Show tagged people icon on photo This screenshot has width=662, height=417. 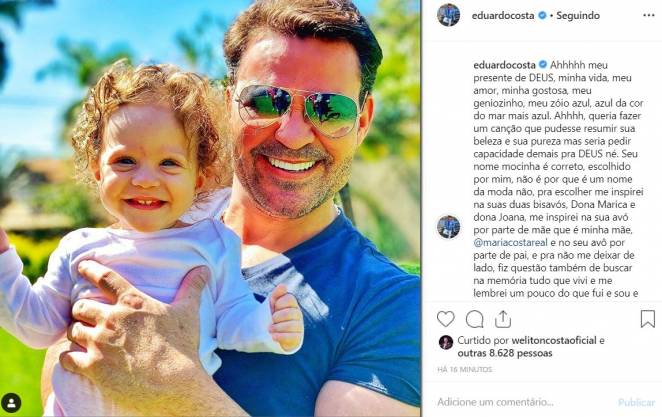[x=11, y=403]
